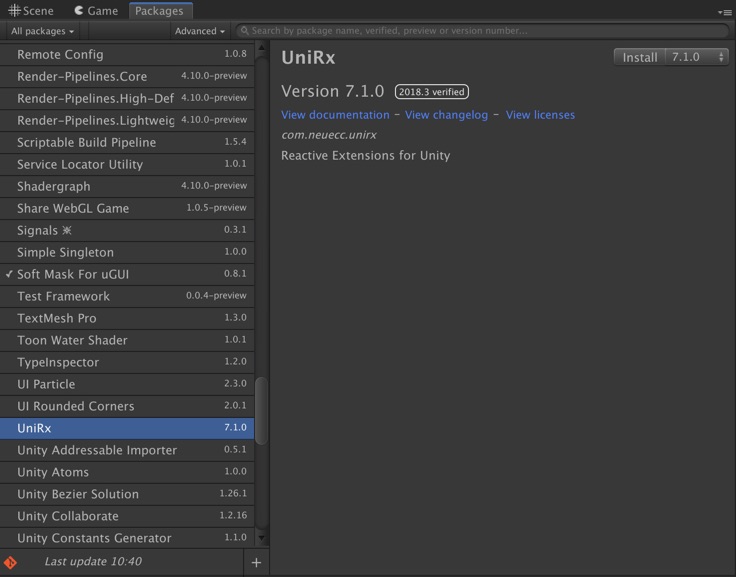736x577 pixels.
Task: Select the UniRx row in list
Action: click(x=127, y=428)
